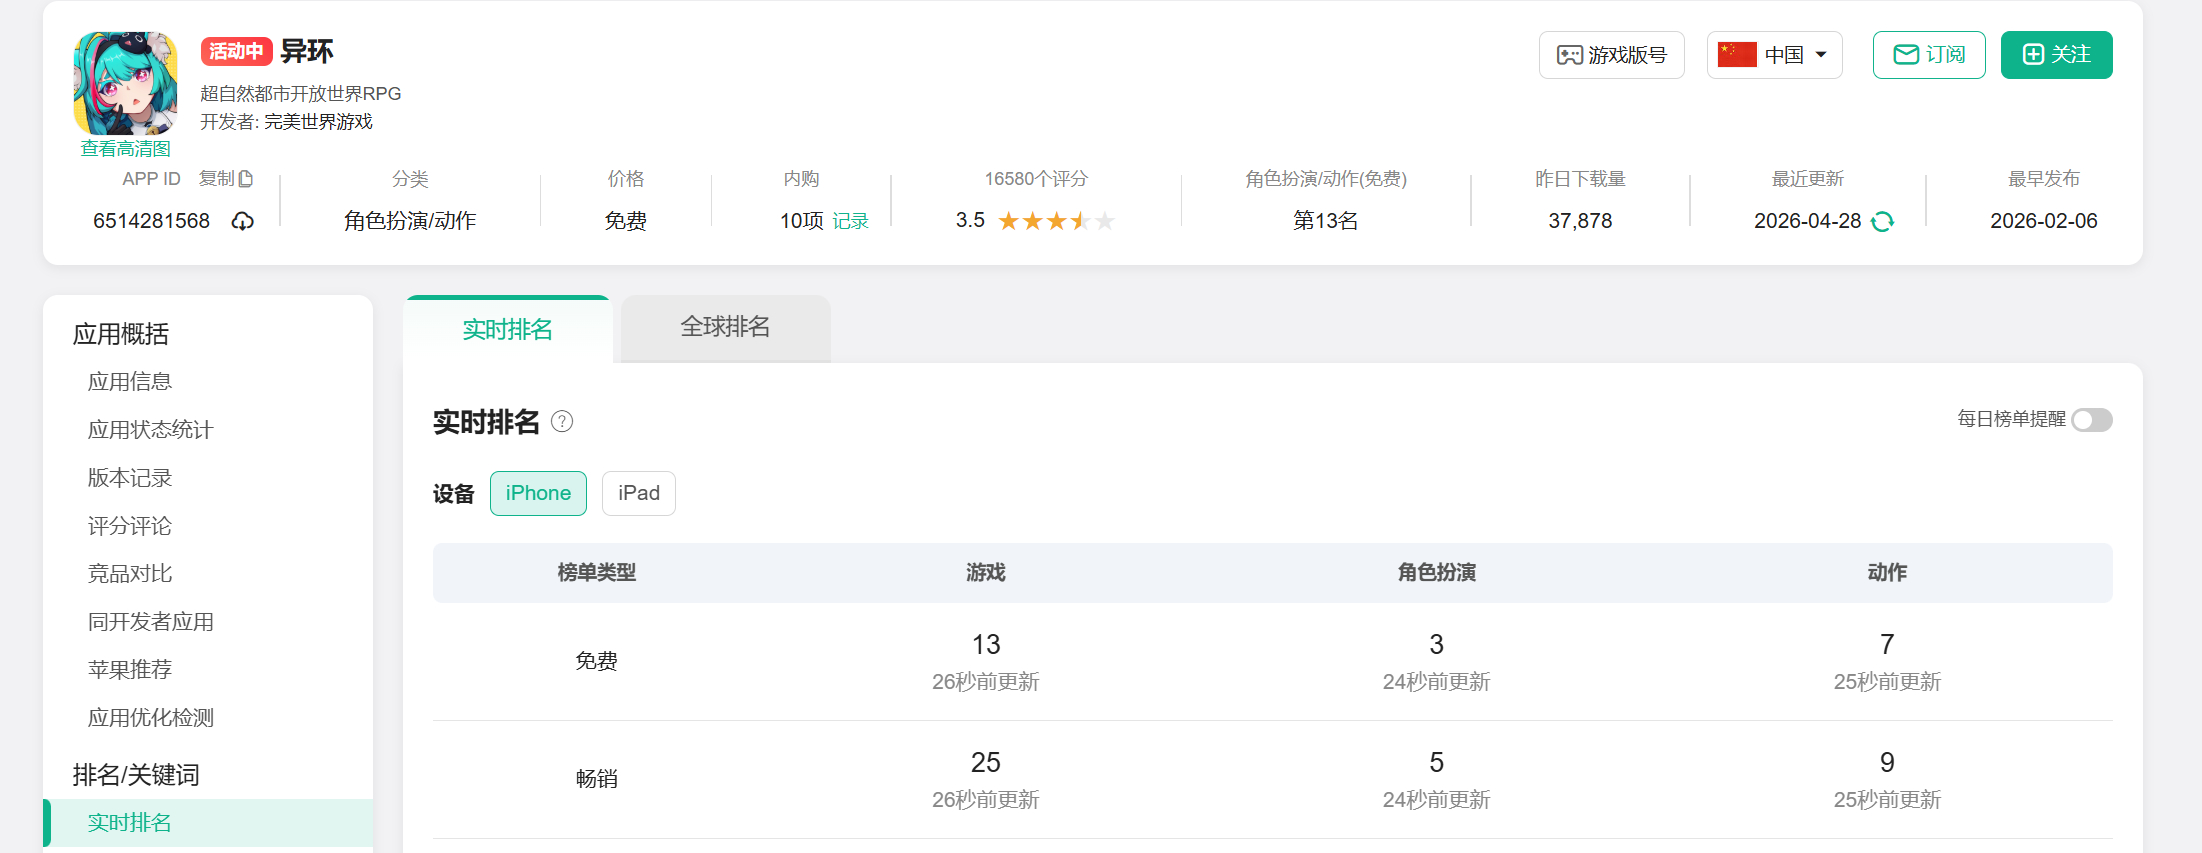Click the copy APP ID icon
Image resolution: width=2202 pixels, height=853 pixels.
pyautogui.click(x=246, y=179)
